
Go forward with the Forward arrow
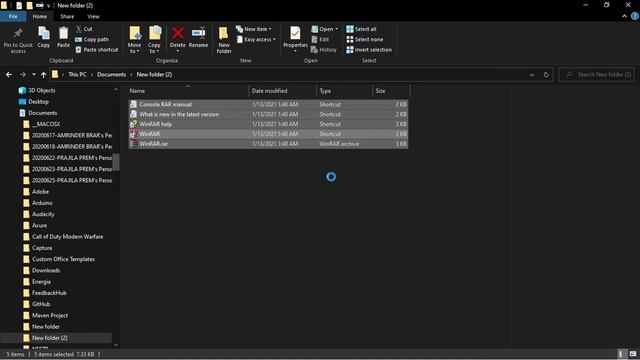[23, 75]
